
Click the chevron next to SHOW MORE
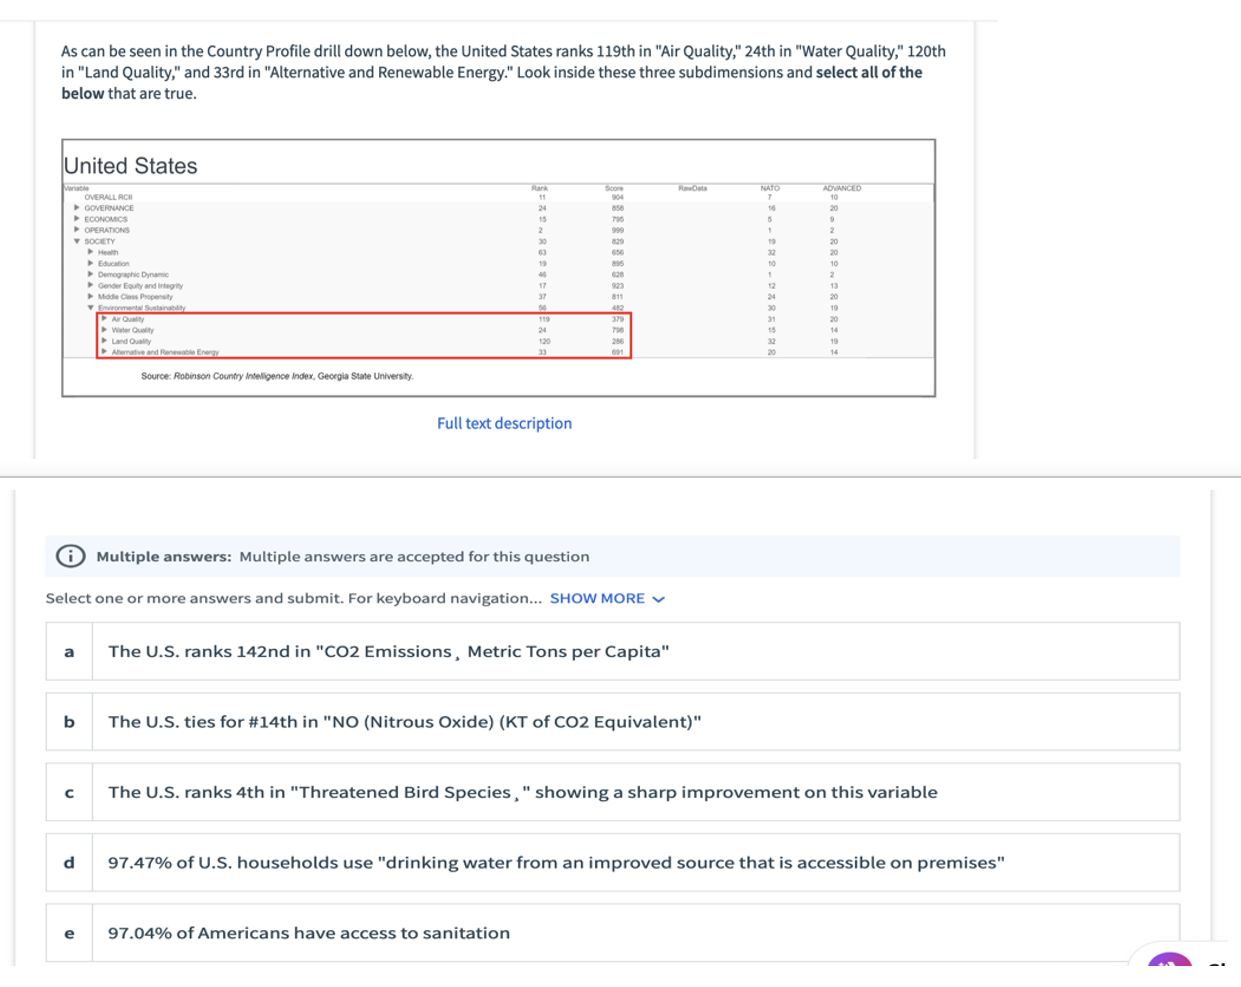coord(658,599)
